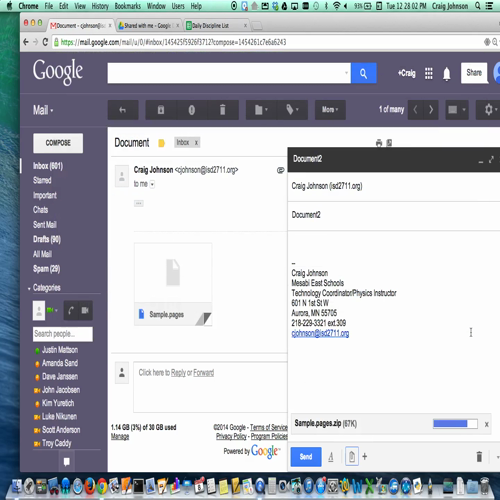Open the Sent Mail folder

[x=45, y=225]
